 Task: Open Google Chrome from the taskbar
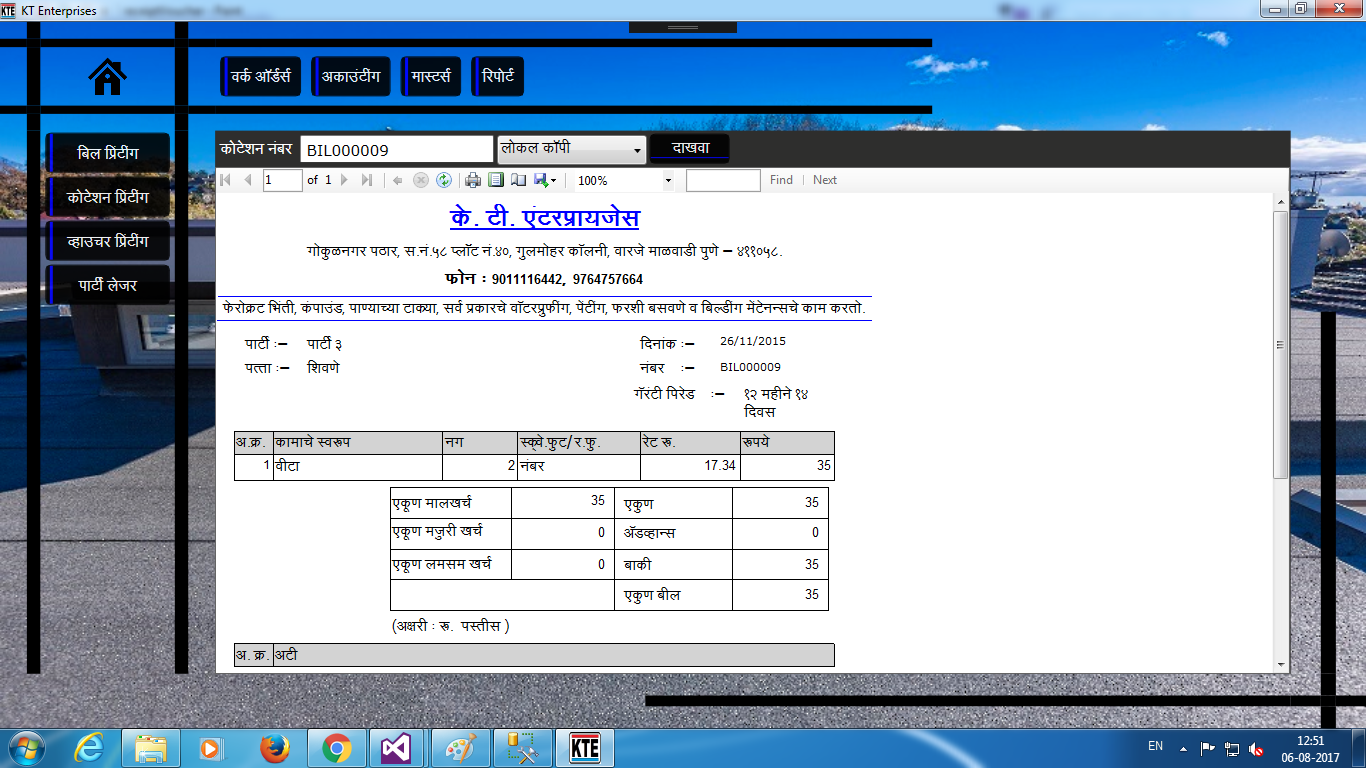pos(336,748)
